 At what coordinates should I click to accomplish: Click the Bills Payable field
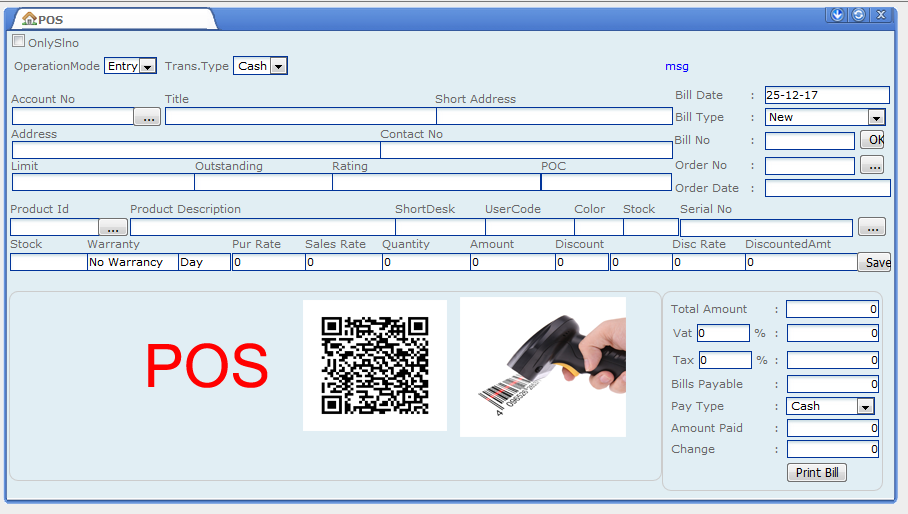[833, 384]
